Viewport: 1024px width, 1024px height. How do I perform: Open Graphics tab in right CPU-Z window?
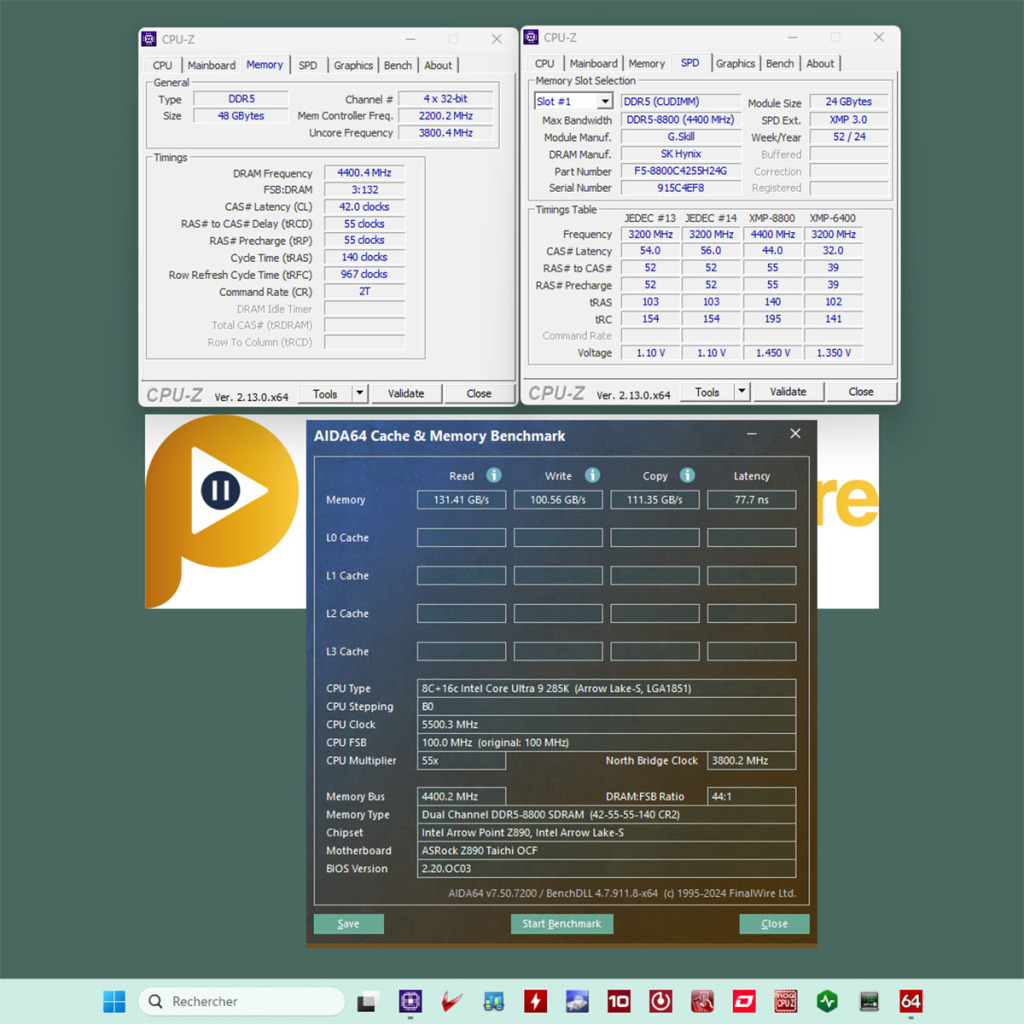(x=735, y=63)
